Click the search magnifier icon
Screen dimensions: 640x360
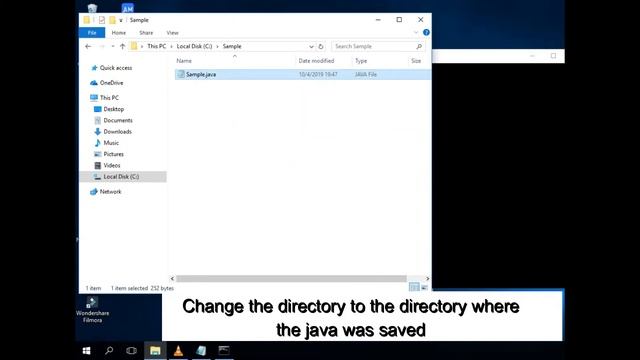point(419,47)
